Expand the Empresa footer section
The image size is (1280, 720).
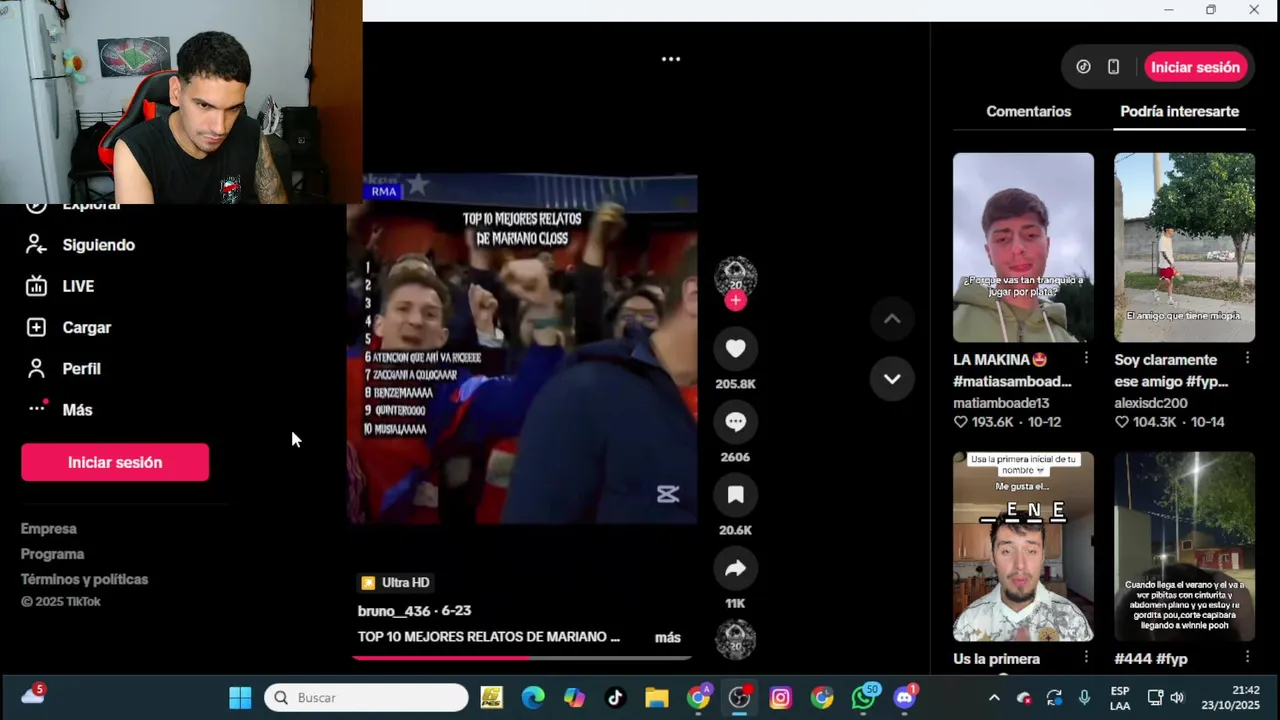(x=49, y=528)
